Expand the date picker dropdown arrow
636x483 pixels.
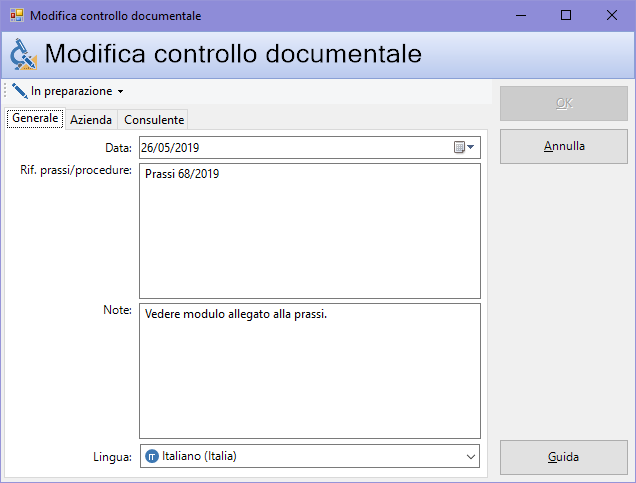pos(471,147)
